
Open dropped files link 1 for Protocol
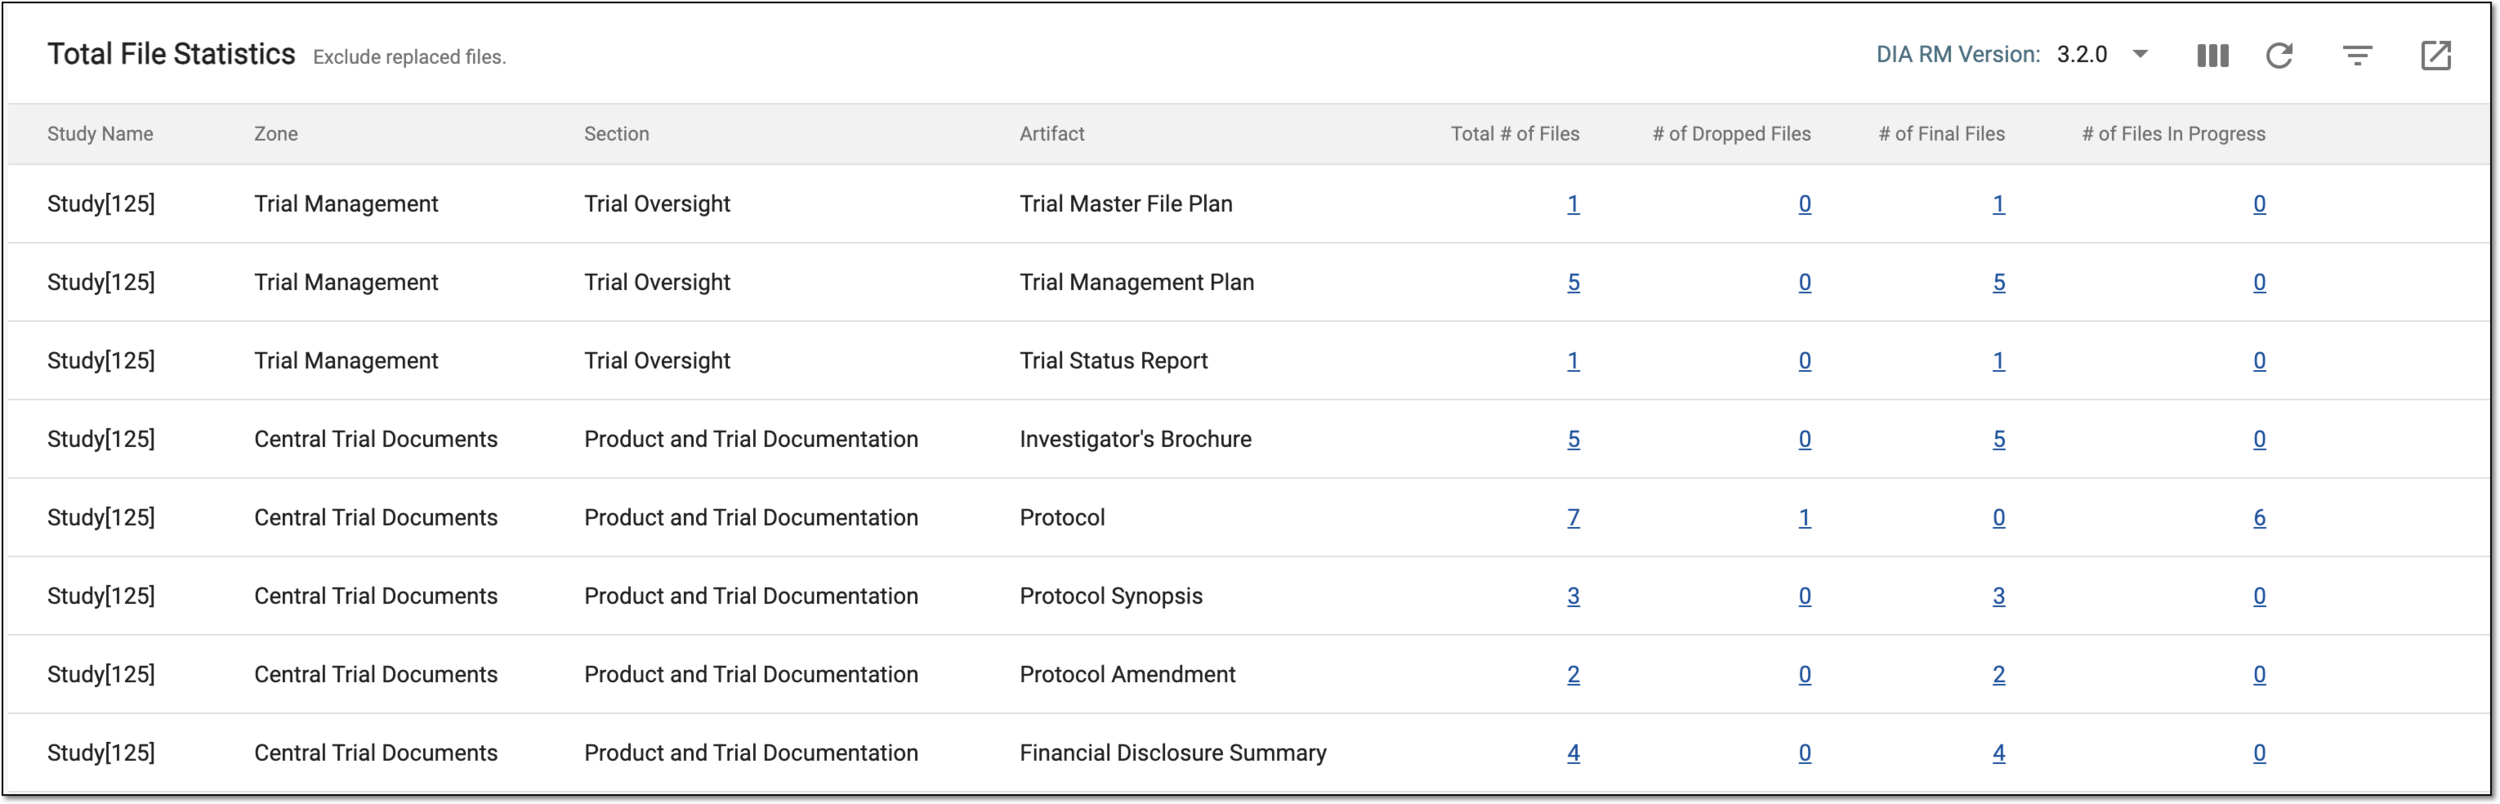tap(1804, 518)
